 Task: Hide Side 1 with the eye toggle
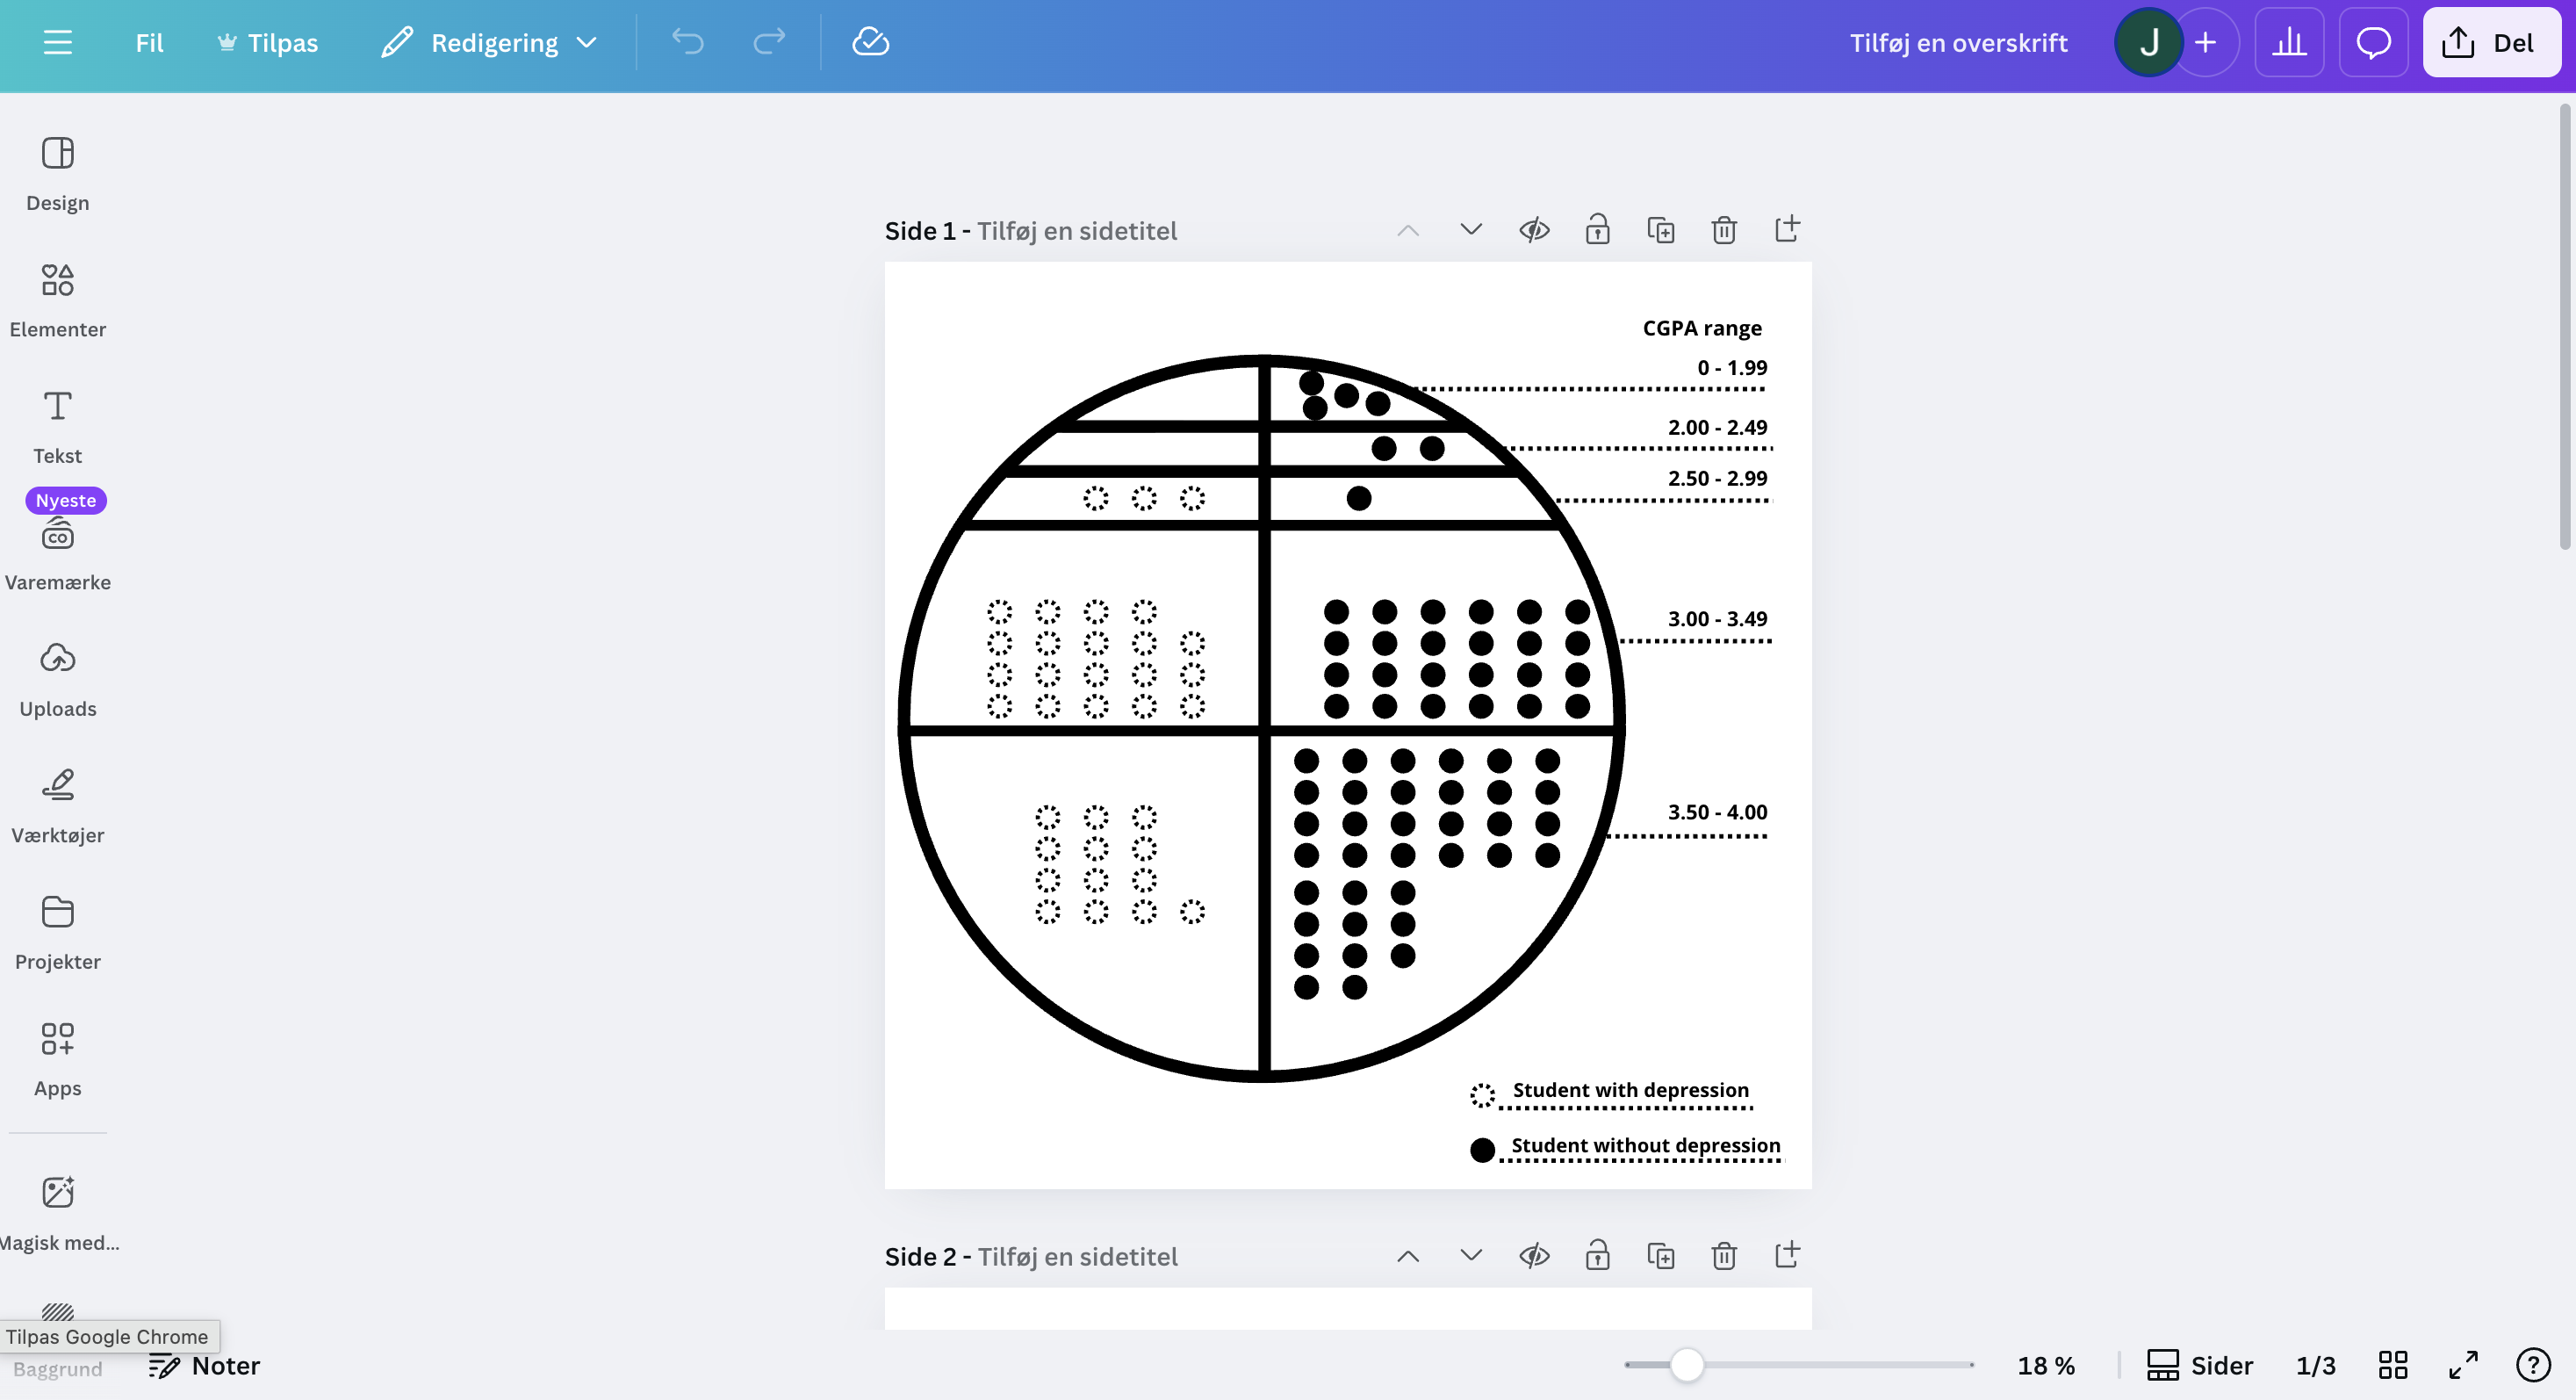(1535, 229)
